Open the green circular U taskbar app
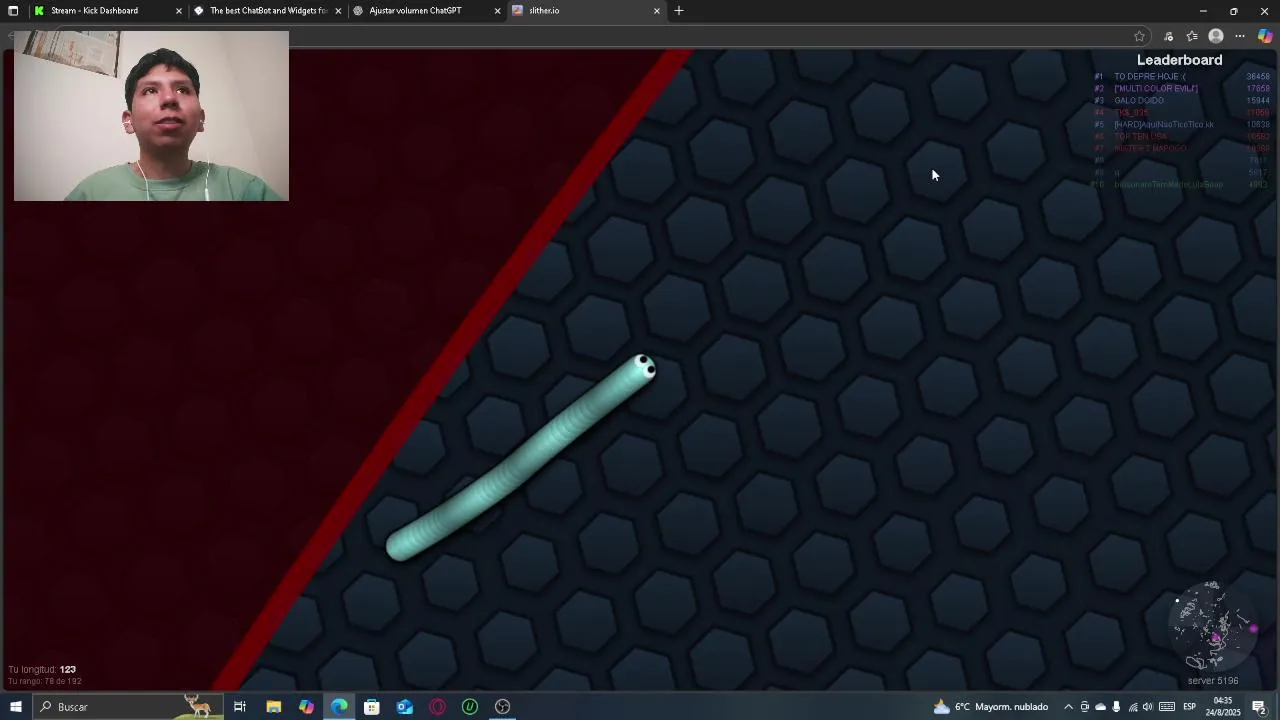 [470, 707]
